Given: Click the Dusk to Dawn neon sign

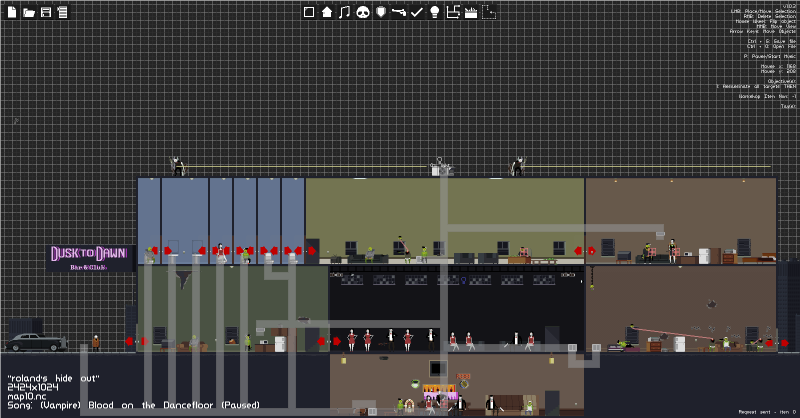Looking at the screenshot, I should click(x=89, y=258).
